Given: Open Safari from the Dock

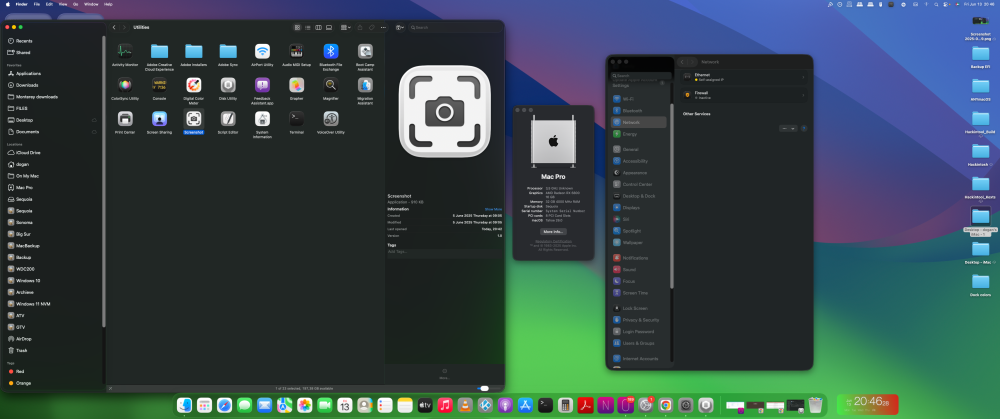Looking at the screenshot, I should (224, 405).
